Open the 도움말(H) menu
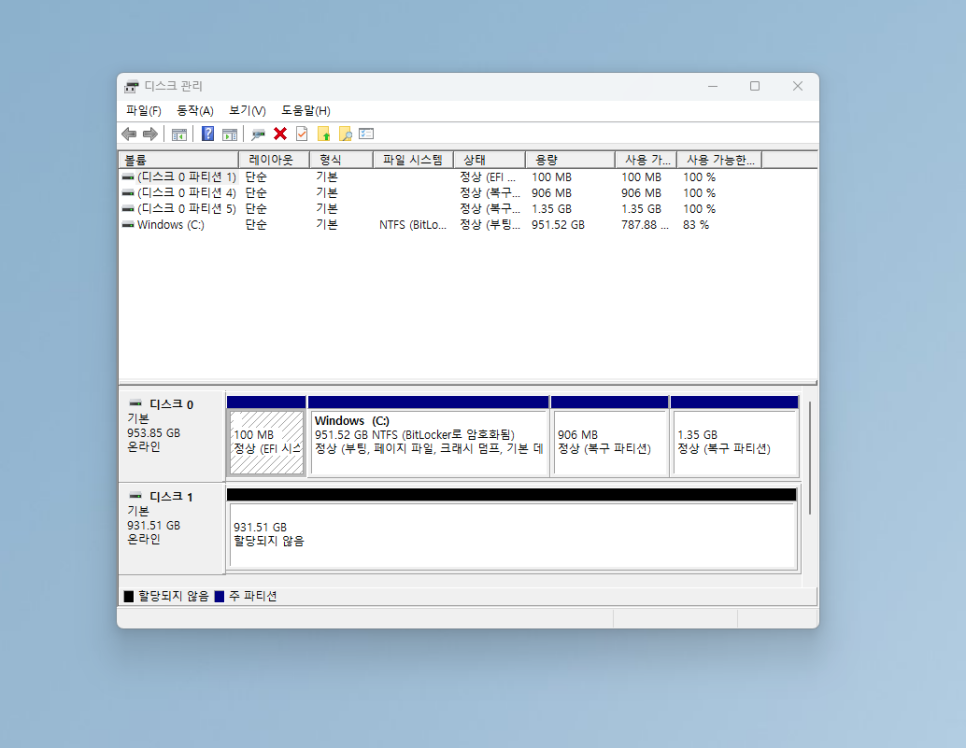Viewport: 966px width, 748px height. 305,110
